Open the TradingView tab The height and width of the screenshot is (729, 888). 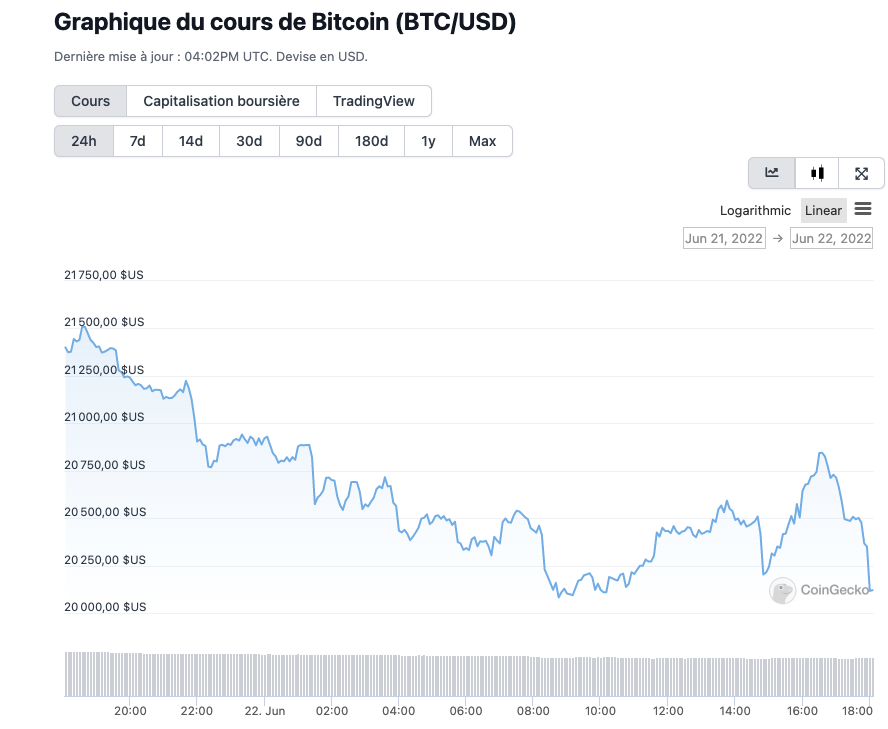point(373,101)
